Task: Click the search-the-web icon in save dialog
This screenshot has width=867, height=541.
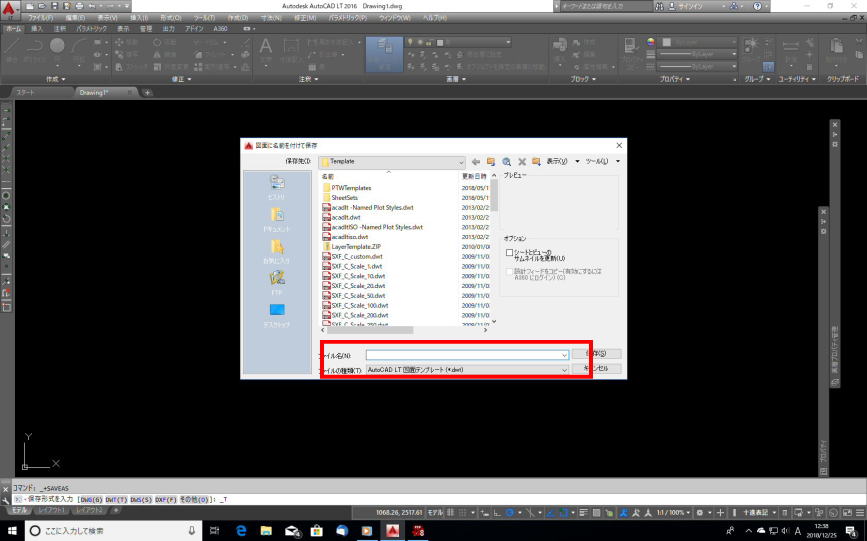Action: pyautogui.click(x=506, y=162)
